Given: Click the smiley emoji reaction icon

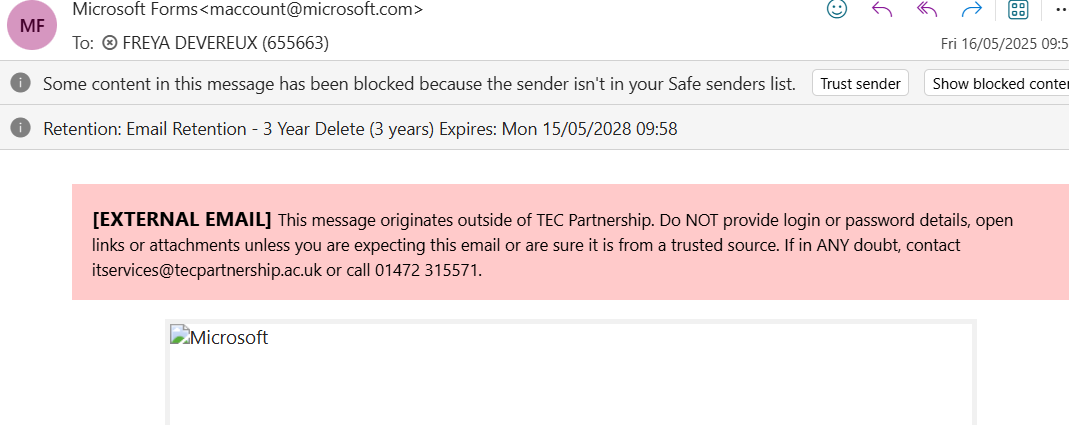Looking at the screenshot, I should click(x=837, y=9).
